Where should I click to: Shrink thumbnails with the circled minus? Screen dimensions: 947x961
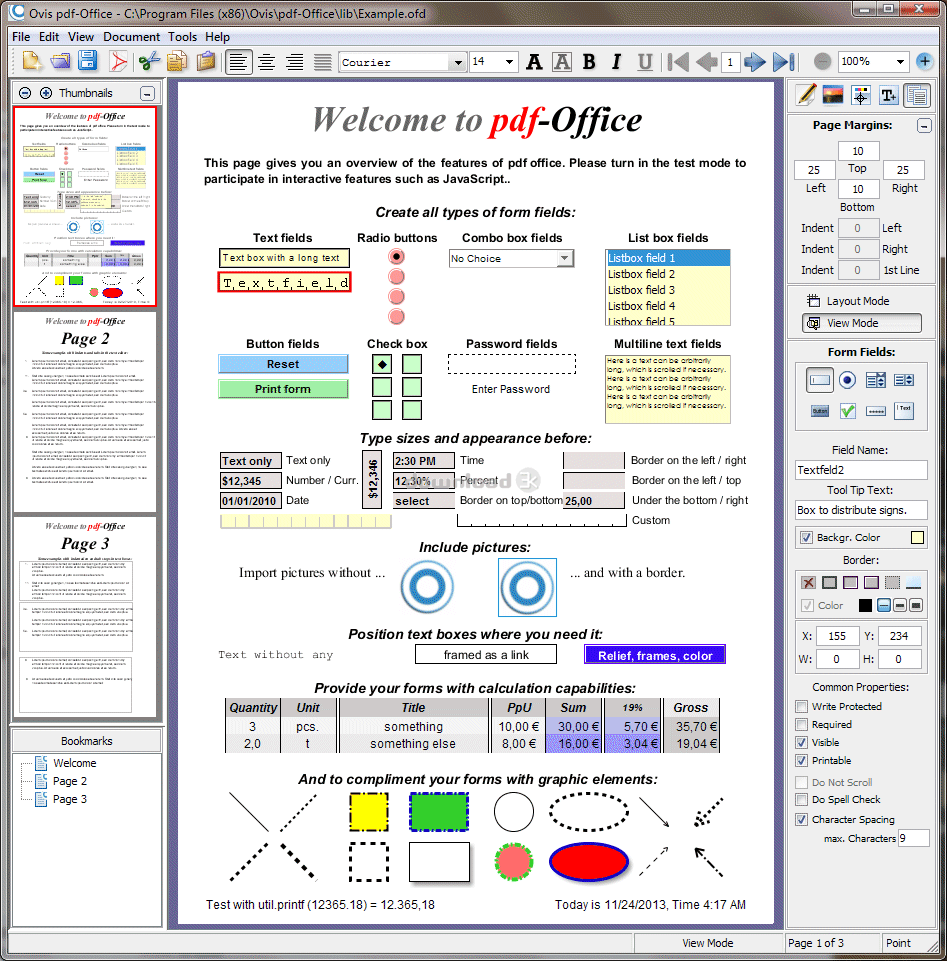click(x=25, y=93)
